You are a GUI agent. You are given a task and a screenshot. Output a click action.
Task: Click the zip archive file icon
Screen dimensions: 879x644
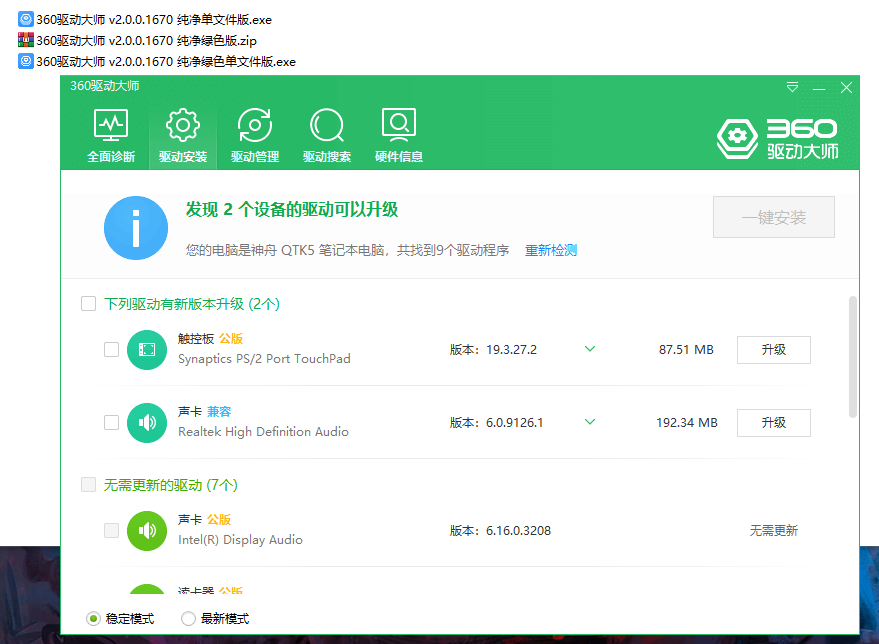[26, 40]
